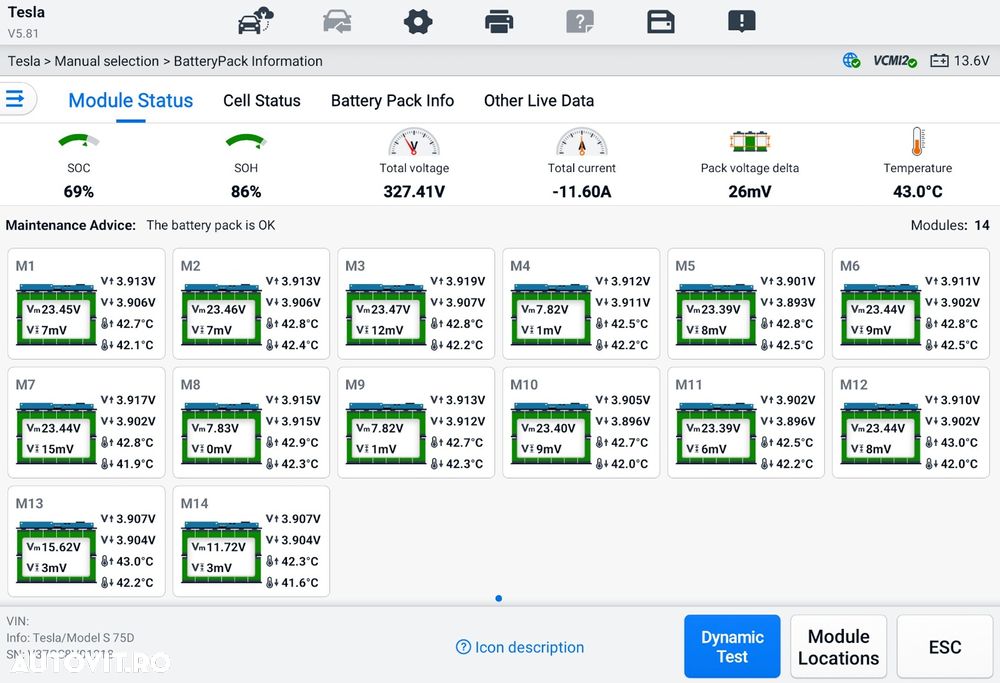
Task: Click the Total current meter icon
Action: coord(582,142)
